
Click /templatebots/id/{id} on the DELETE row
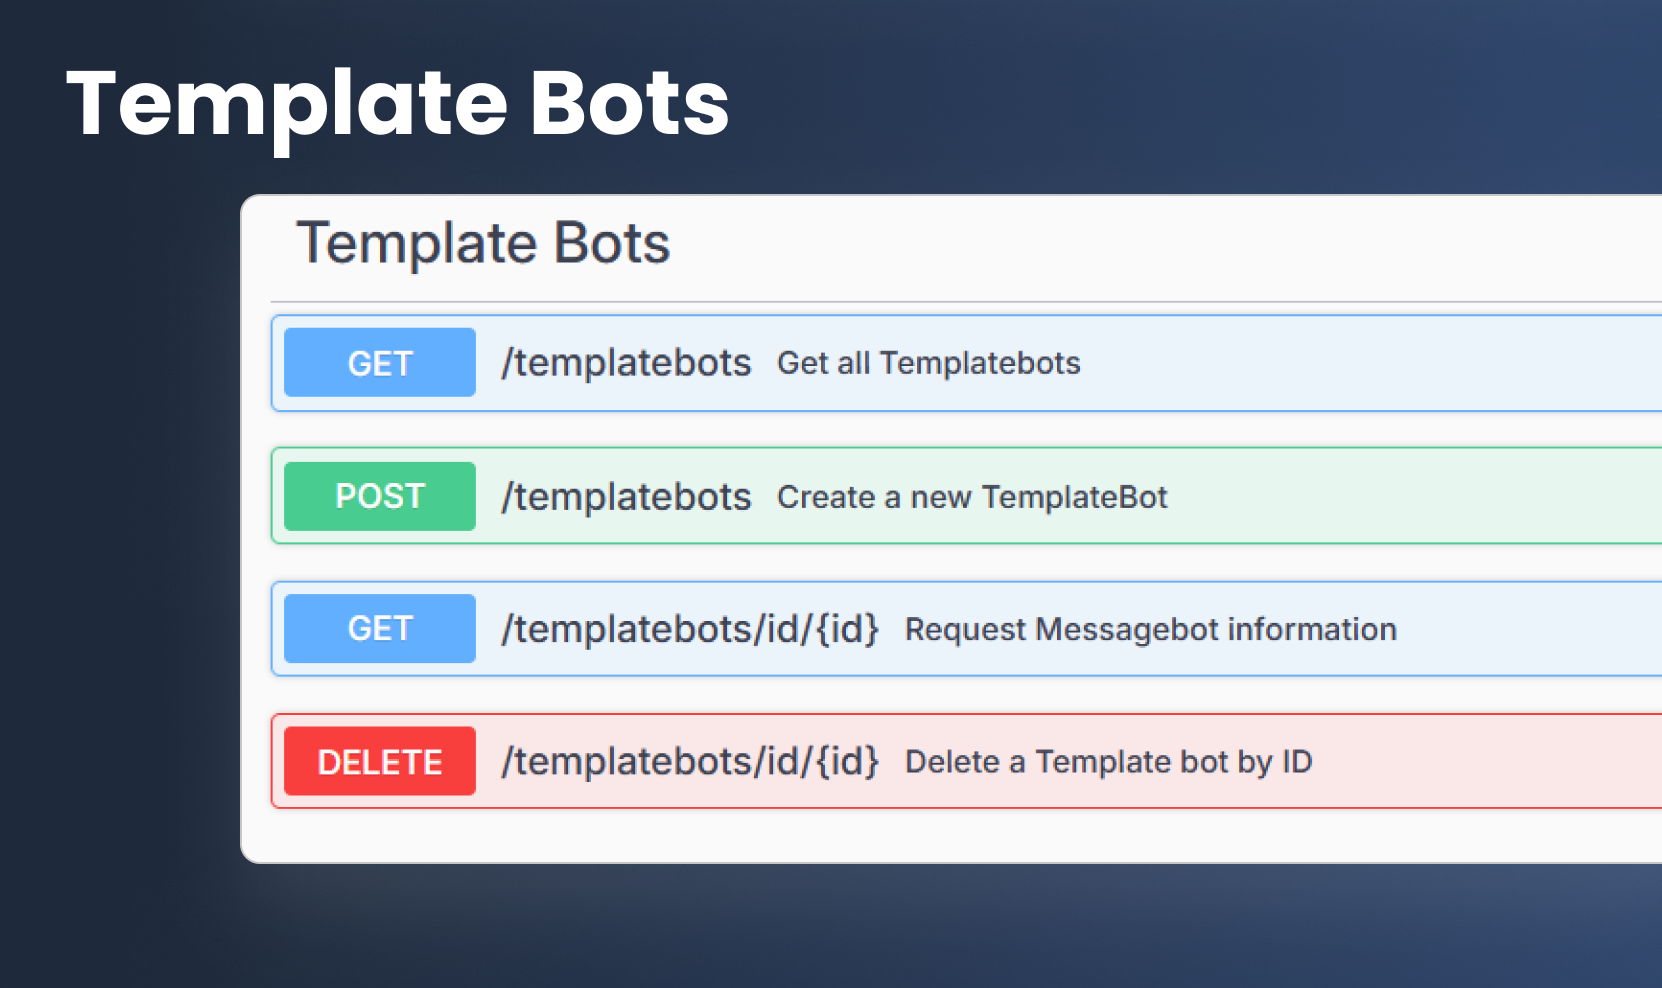click(691, 761)
